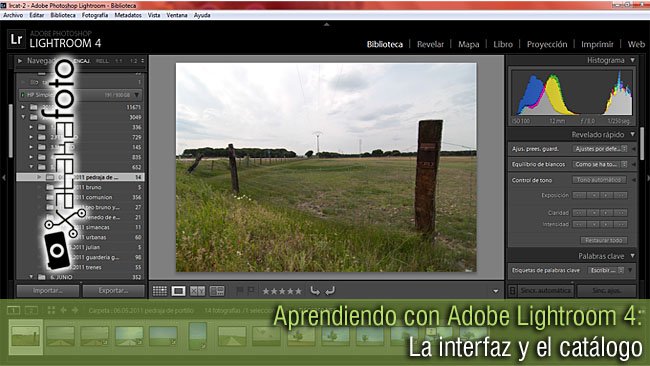
Task: Click the main window 1 icon in filmstrip bar
Action: pos(13,310)
